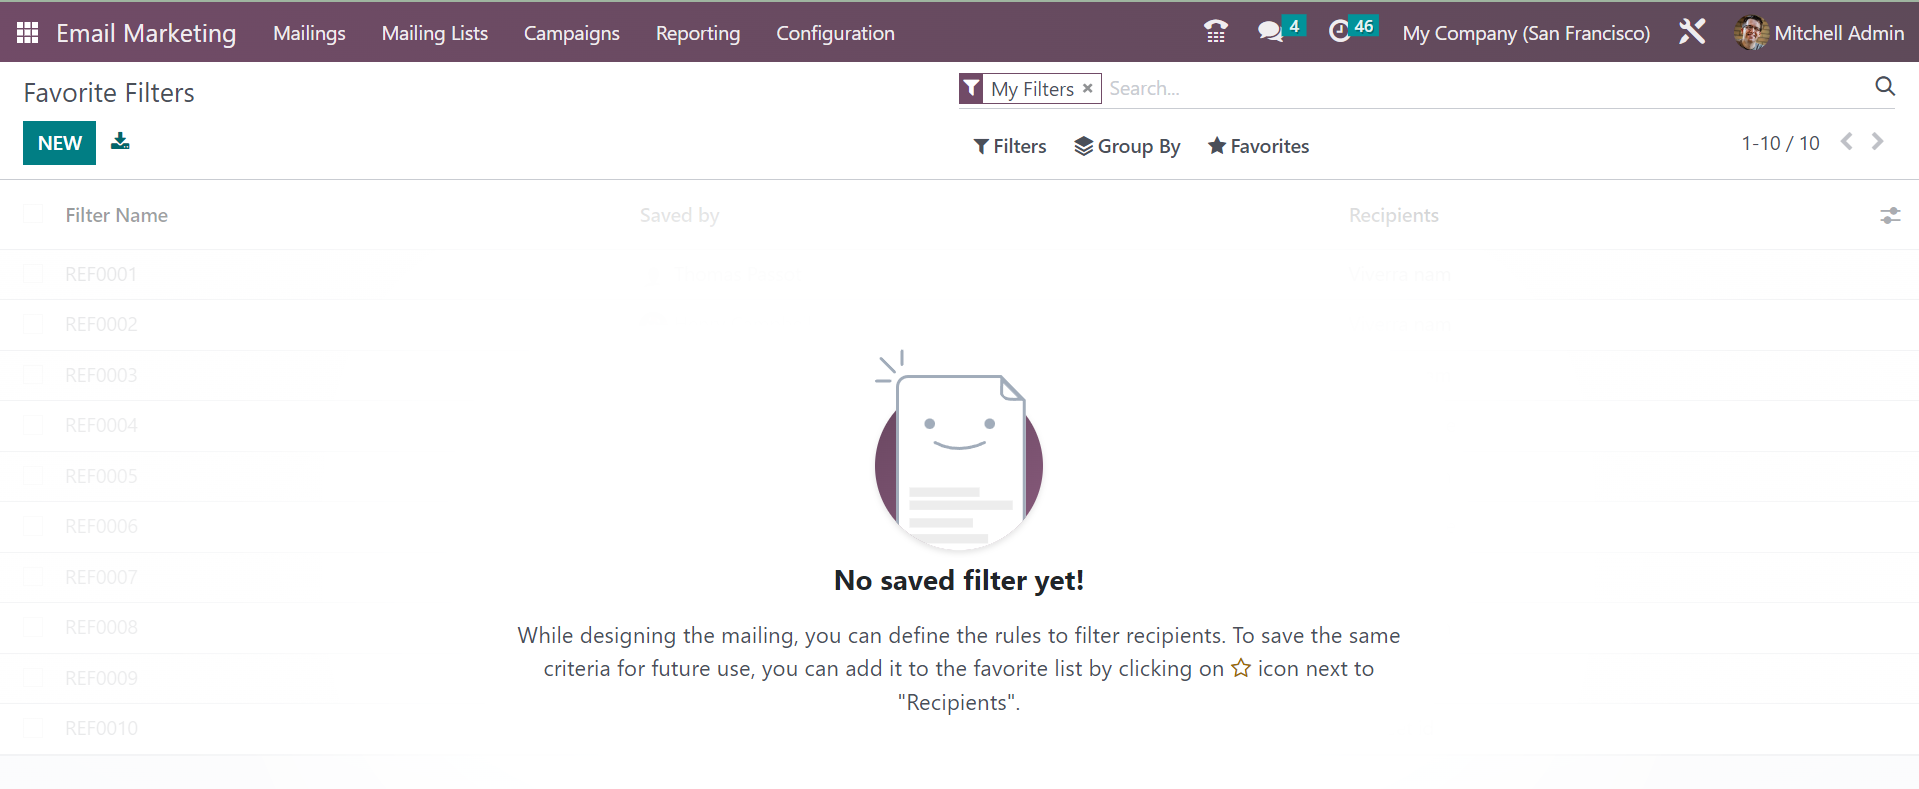This screenshot has height=789, width=1919.
Task: Check the REF0002 row checkbox
Action: [33, 323]
